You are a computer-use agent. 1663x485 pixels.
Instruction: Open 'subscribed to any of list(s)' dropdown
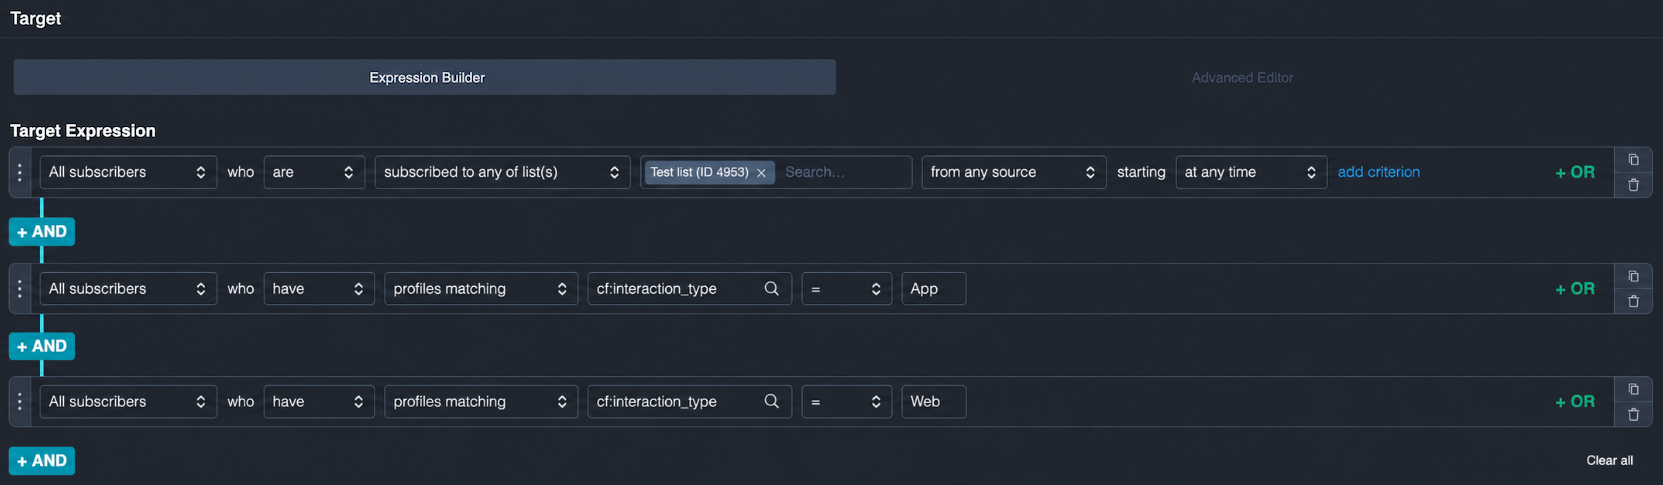point(502,172)
